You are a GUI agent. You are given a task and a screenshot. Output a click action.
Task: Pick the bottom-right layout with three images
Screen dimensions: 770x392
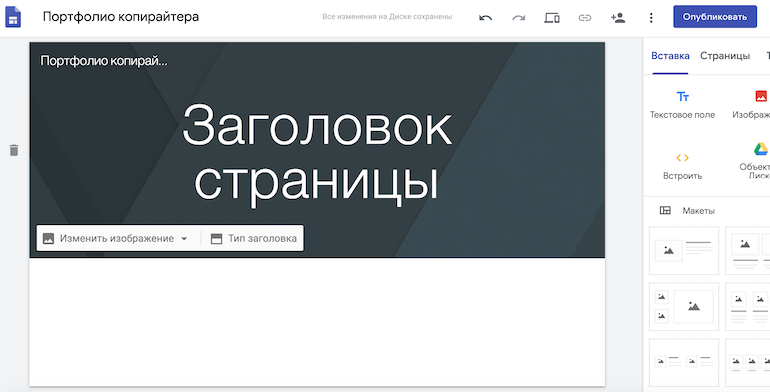747,363
